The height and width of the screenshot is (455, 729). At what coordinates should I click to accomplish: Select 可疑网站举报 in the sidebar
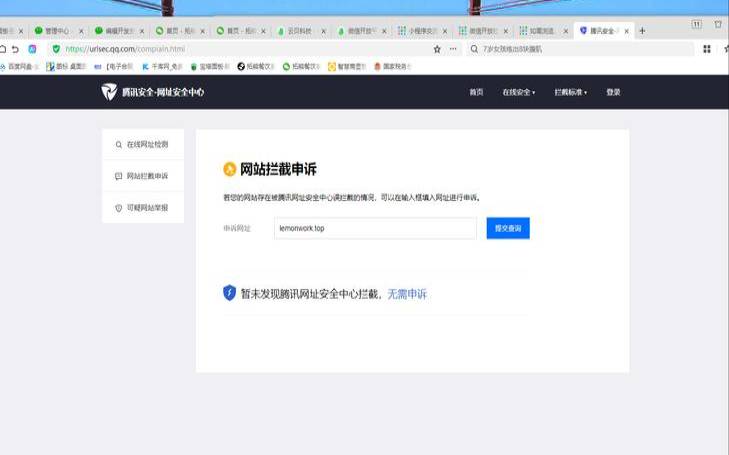[143, 208]
